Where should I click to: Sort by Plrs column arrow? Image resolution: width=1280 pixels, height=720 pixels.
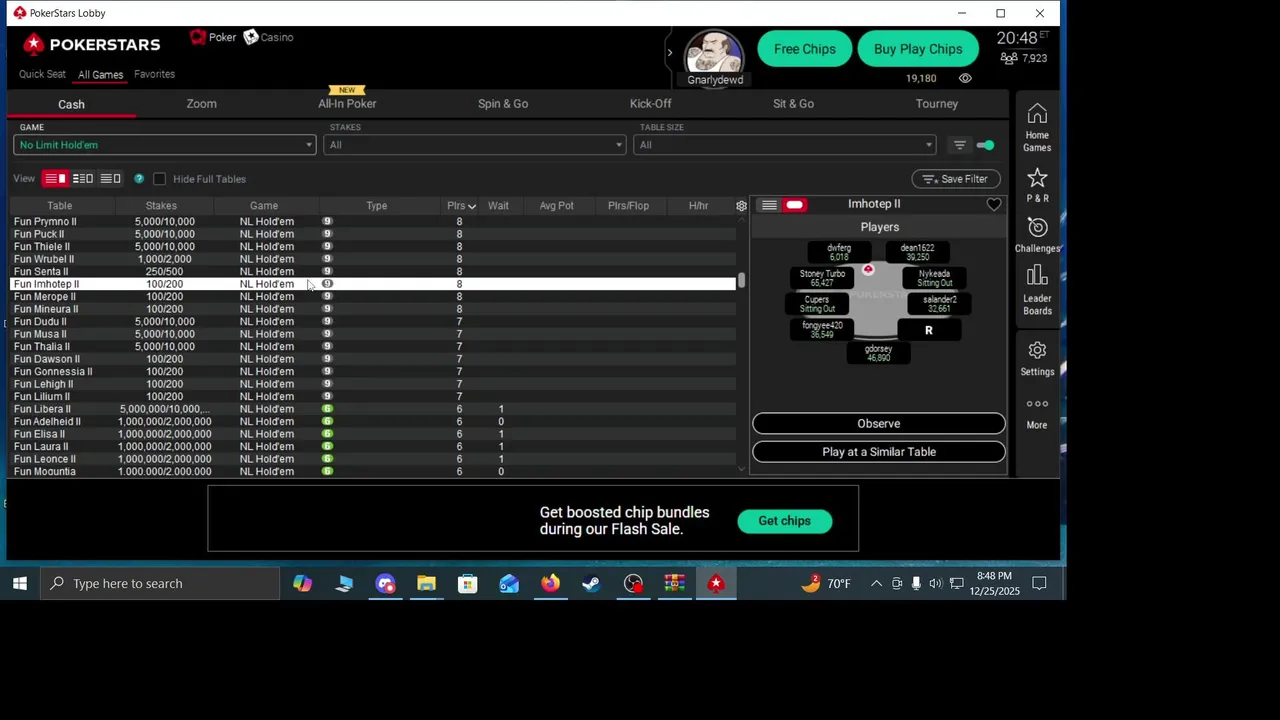[x=472, y=207]
